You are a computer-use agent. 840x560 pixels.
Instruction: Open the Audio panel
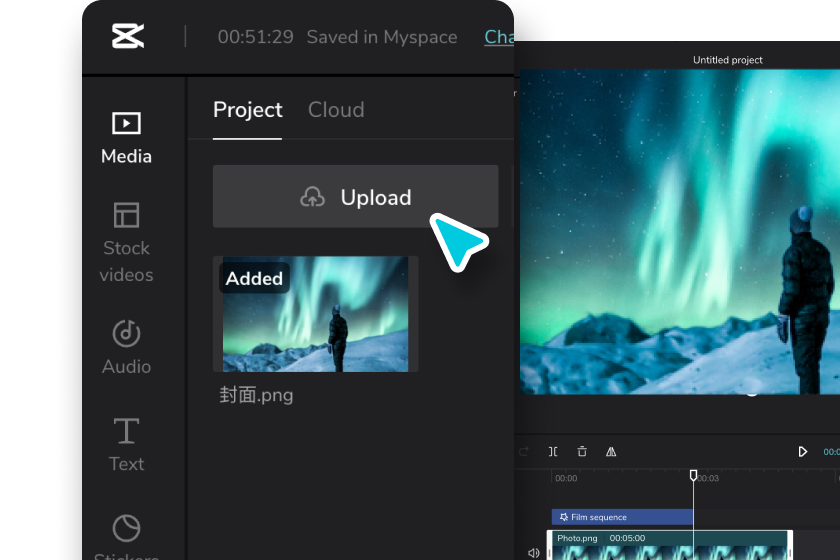point(126,347)
